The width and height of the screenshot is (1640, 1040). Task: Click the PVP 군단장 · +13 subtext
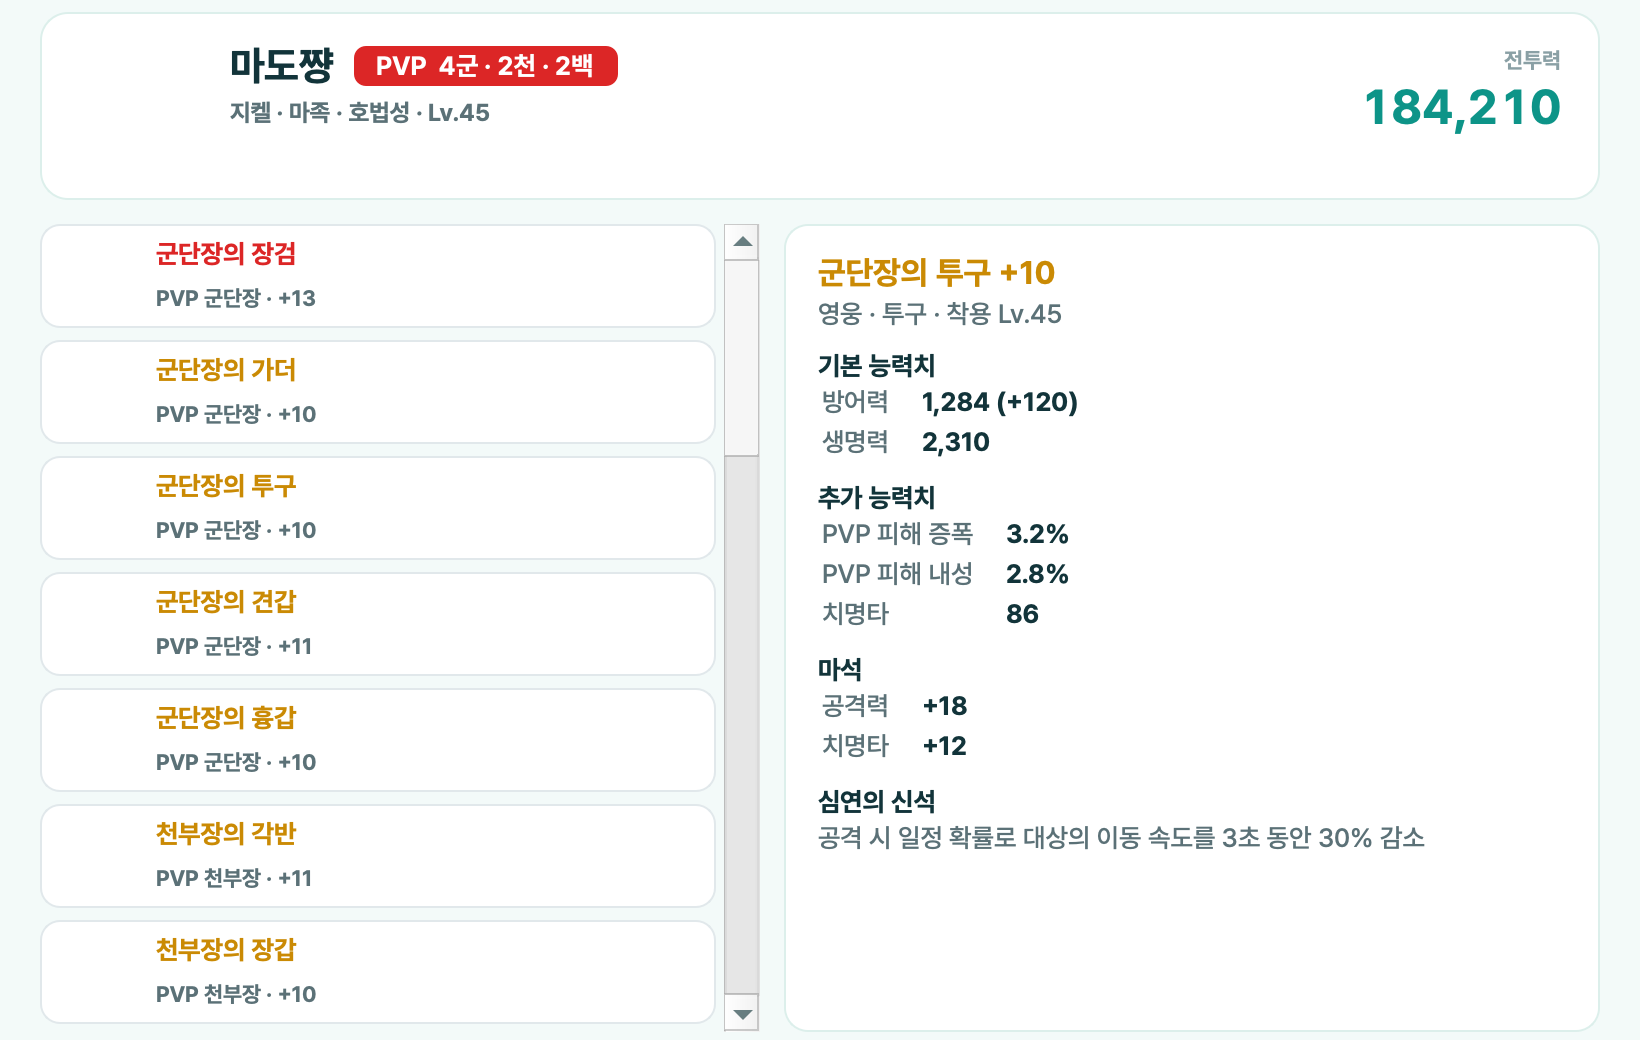236,298
